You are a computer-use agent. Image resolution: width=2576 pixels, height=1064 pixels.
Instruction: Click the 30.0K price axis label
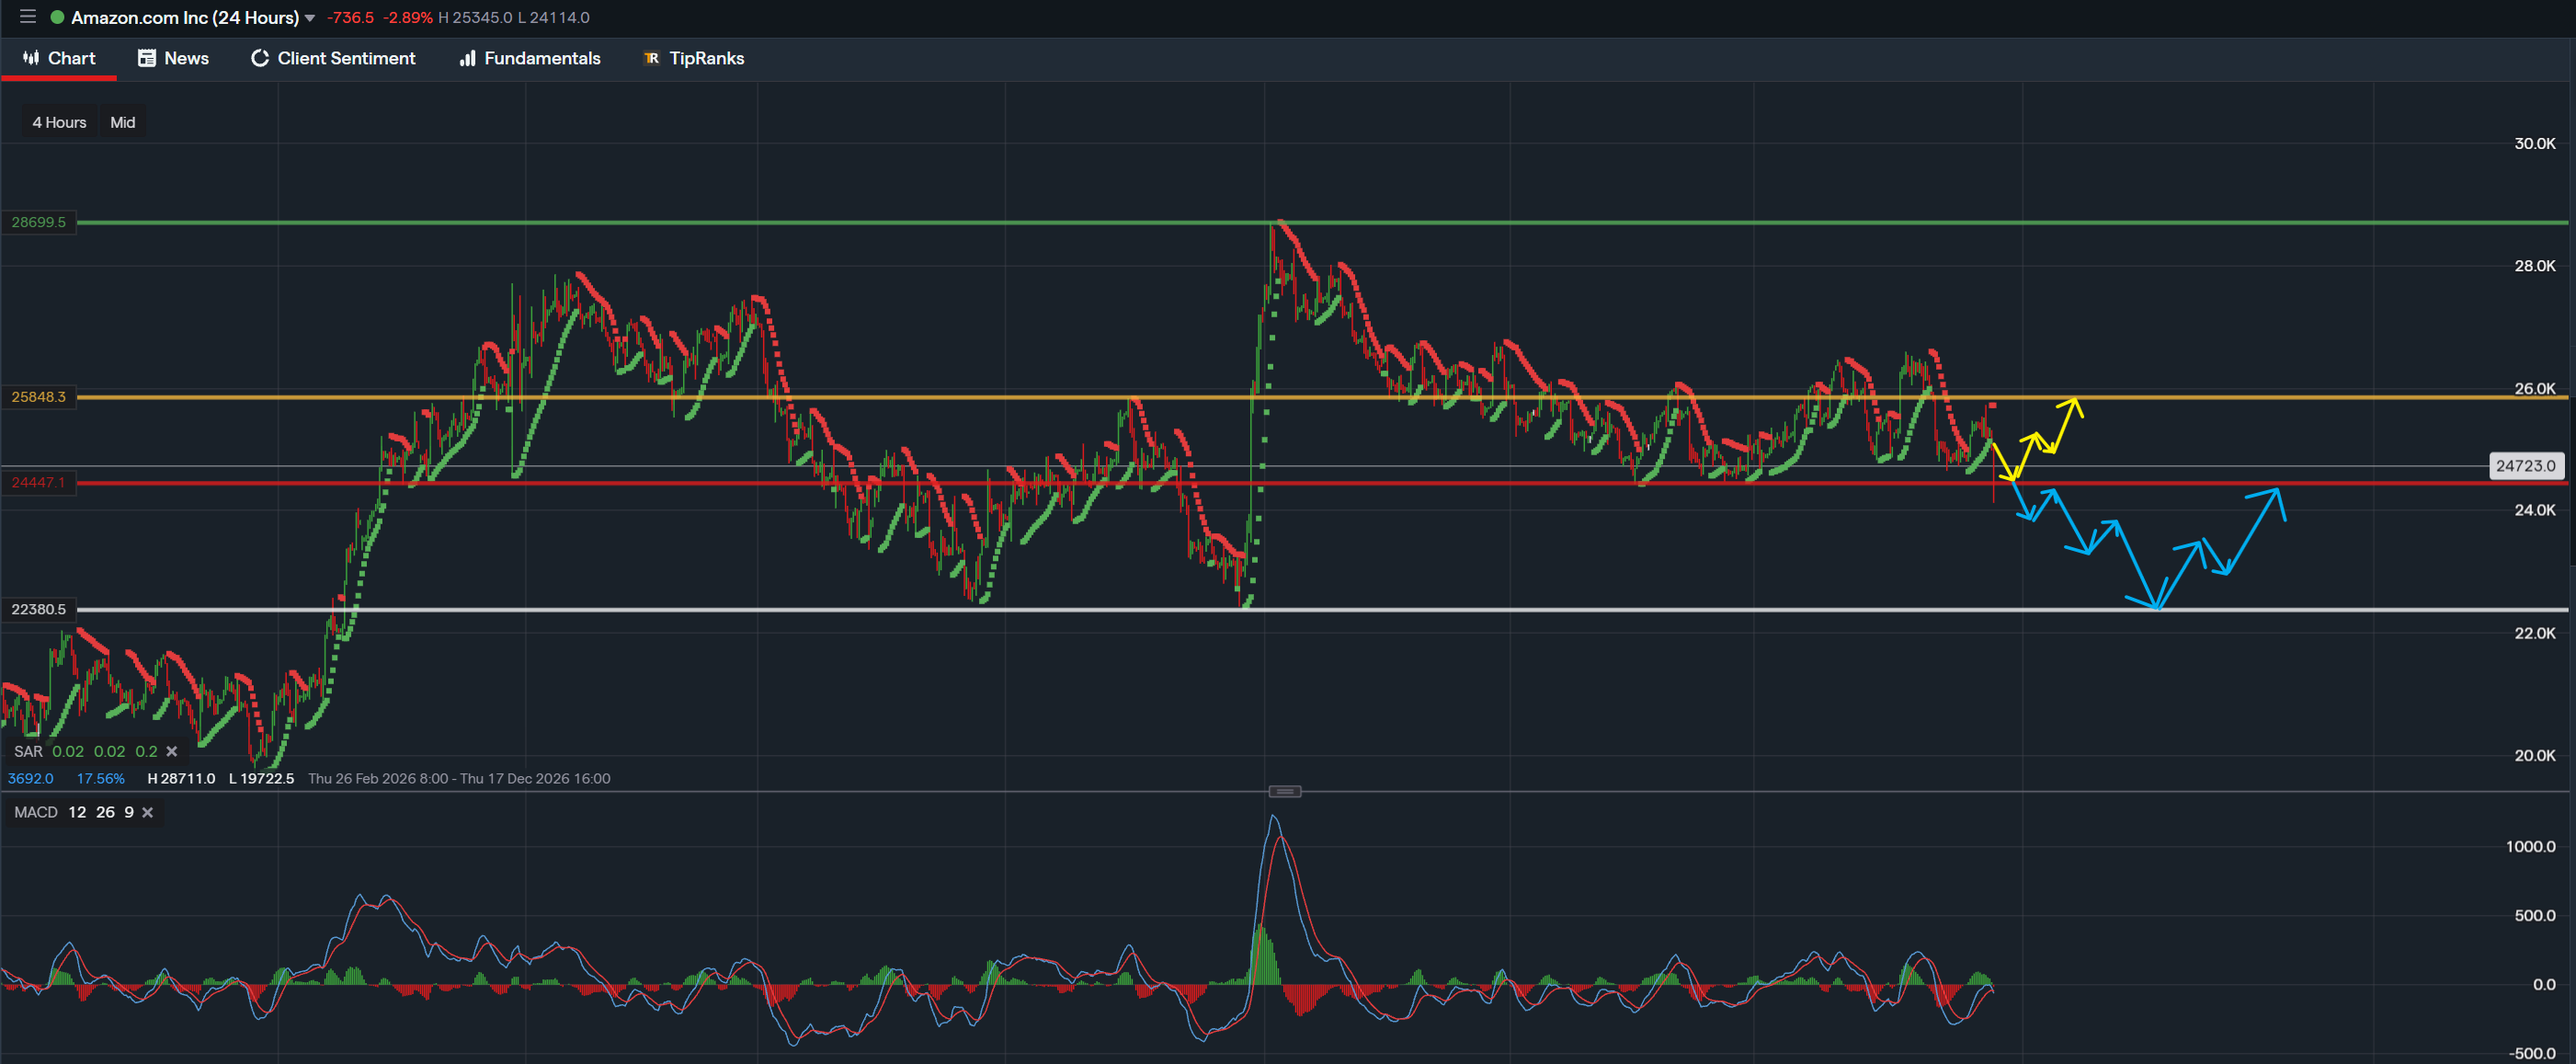coord(2535,143)
